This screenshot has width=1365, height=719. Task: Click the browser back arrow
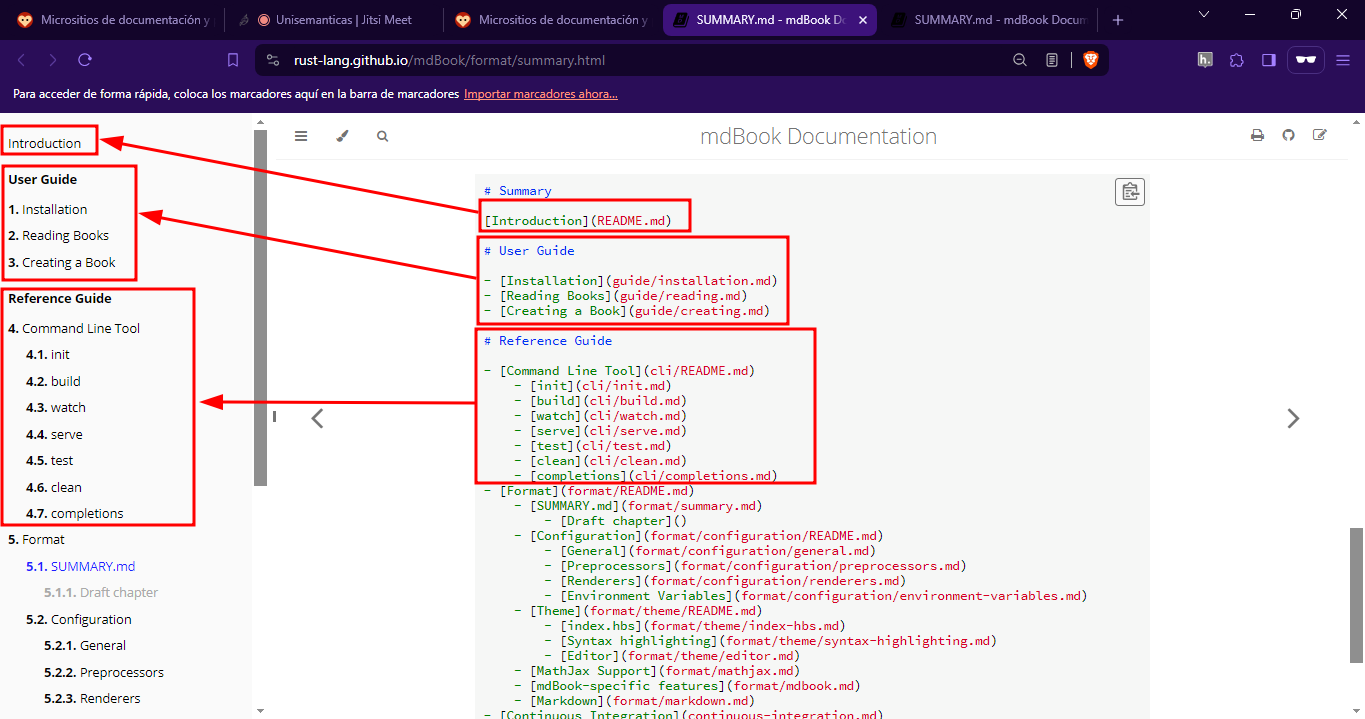click(x=22, y=60)
